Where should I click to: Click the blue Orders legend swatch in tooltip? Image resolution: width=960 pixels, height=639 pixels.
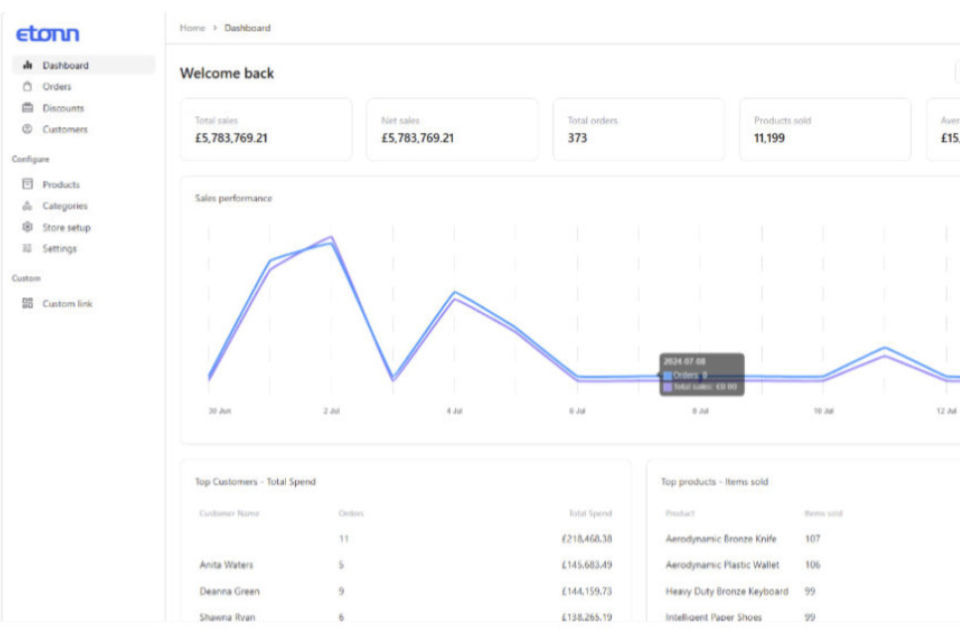[667, 375]
